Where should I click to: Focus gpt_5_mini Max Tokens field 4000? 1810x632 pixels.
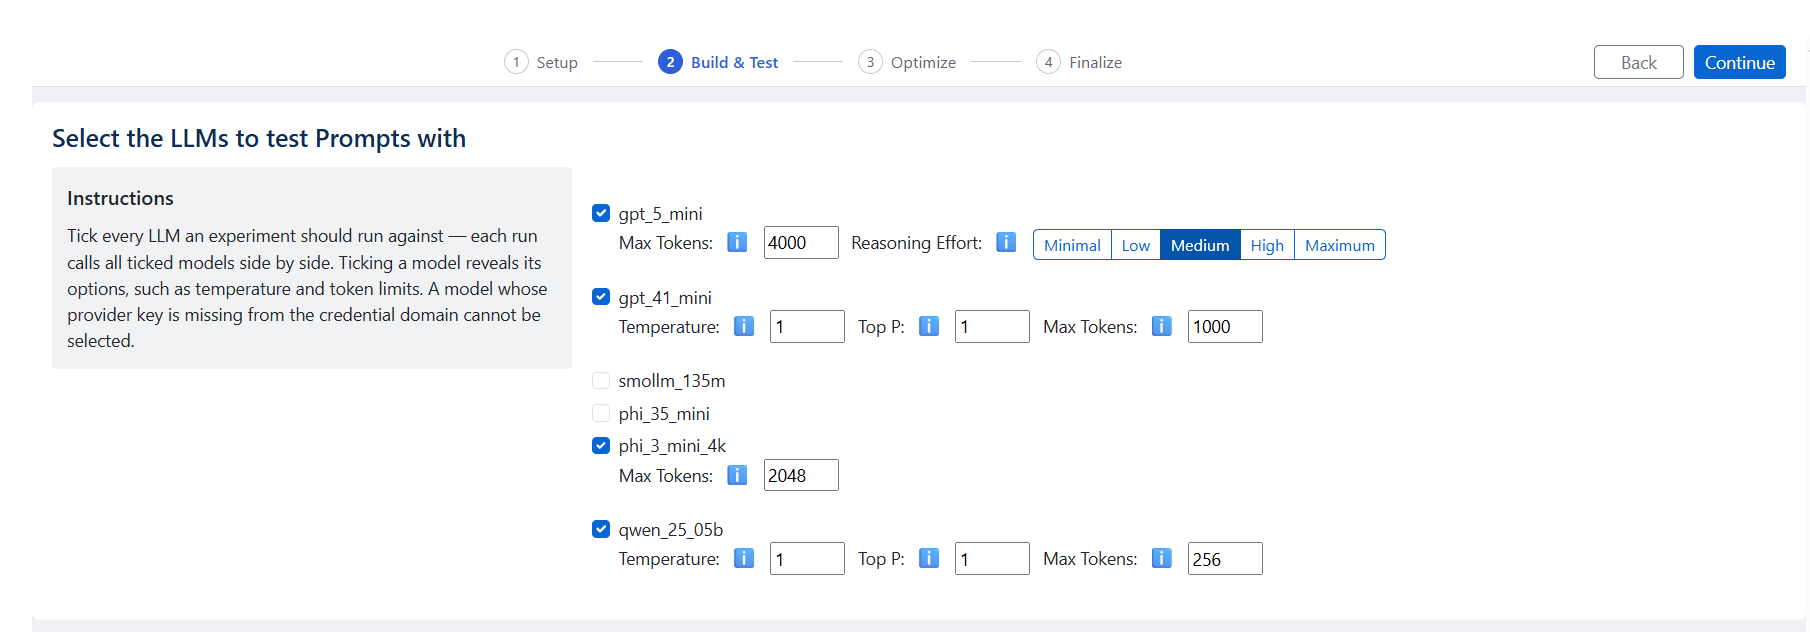[801, 243]
